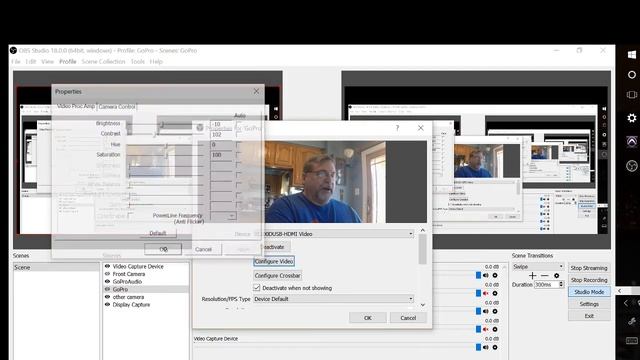This screenshot has height=360, width=640.
Task: Switch to Video Proc Amp tab
Action: coord(76,106)
